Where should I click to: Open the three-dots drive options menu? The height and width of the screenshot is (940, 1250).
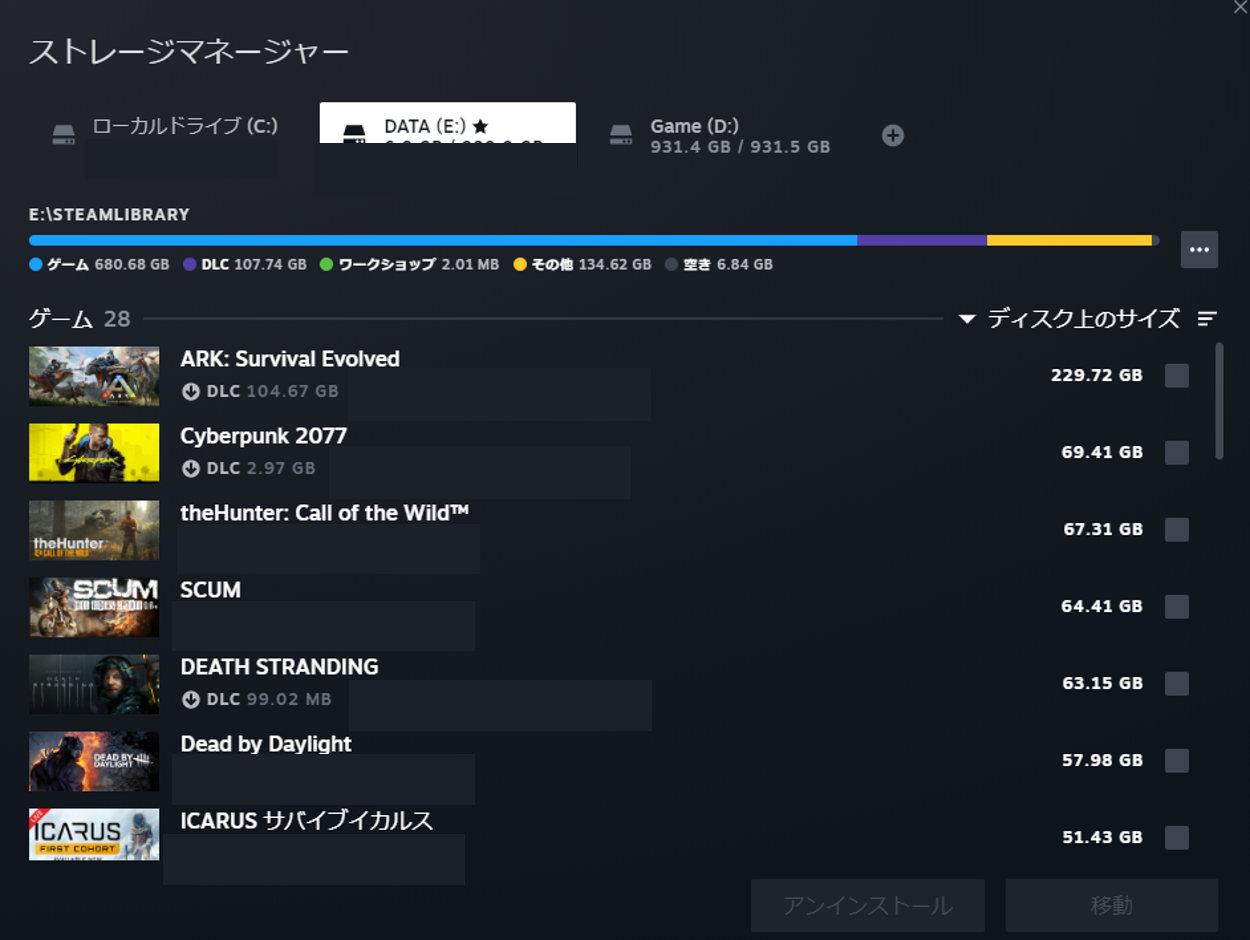point(1199,250)
